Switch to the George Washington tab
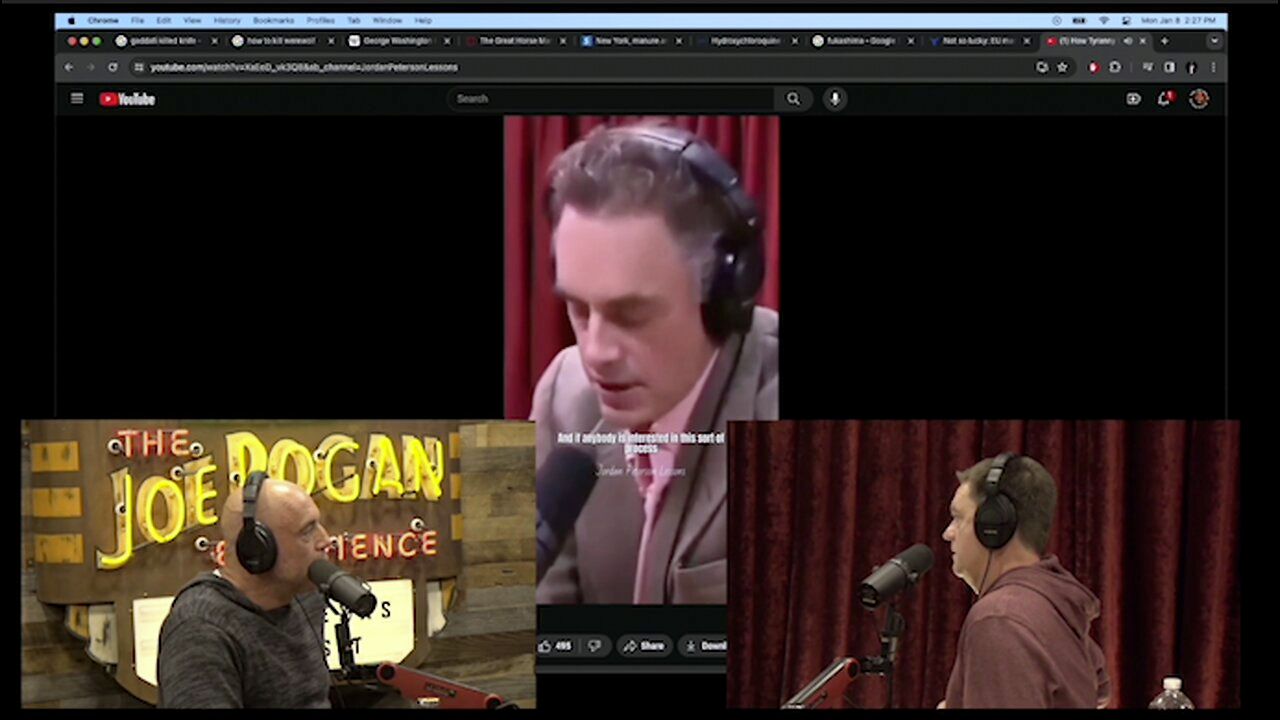 pos(397,41)
